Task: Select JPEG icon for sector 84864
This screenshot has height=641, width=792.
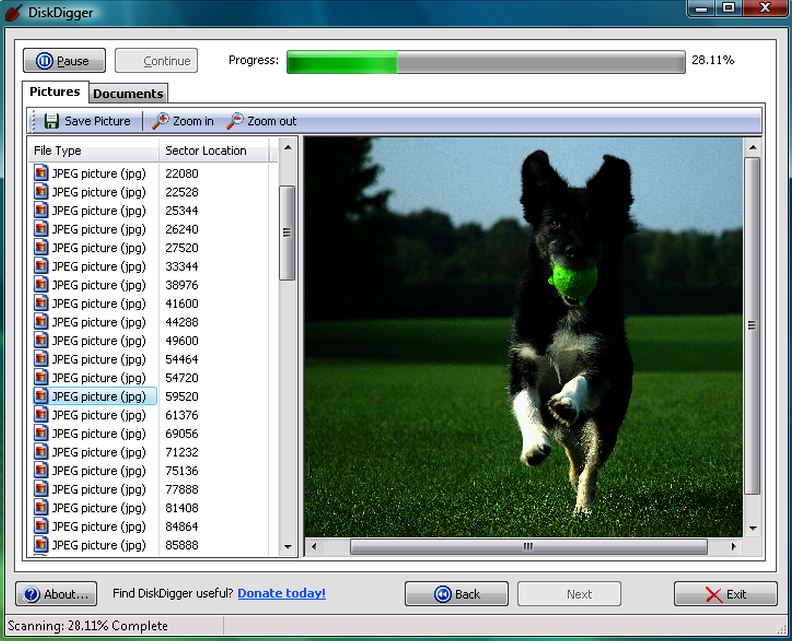Action: [x=41, y=526]
